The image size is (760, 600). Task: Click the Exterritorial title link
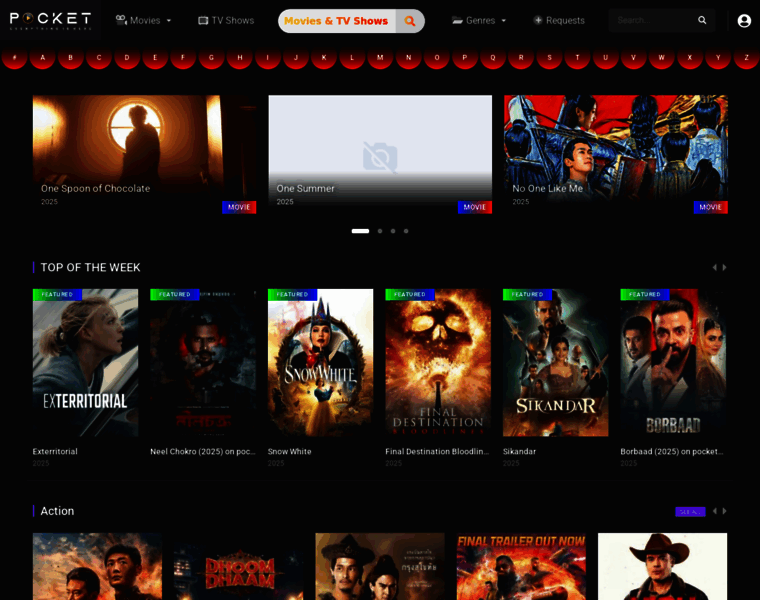click(55, 451)
